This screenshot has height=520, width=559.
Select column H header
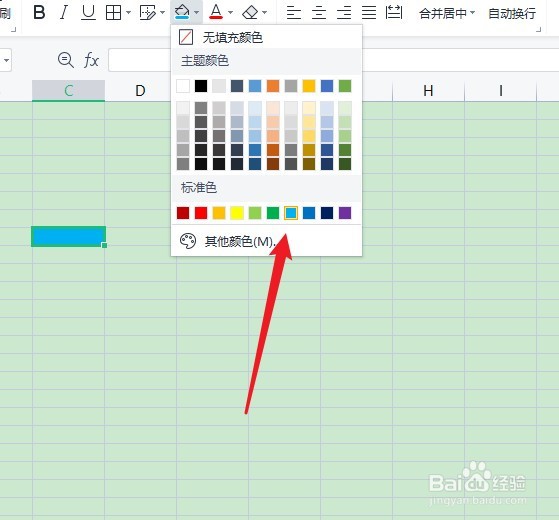click(428, 91)
